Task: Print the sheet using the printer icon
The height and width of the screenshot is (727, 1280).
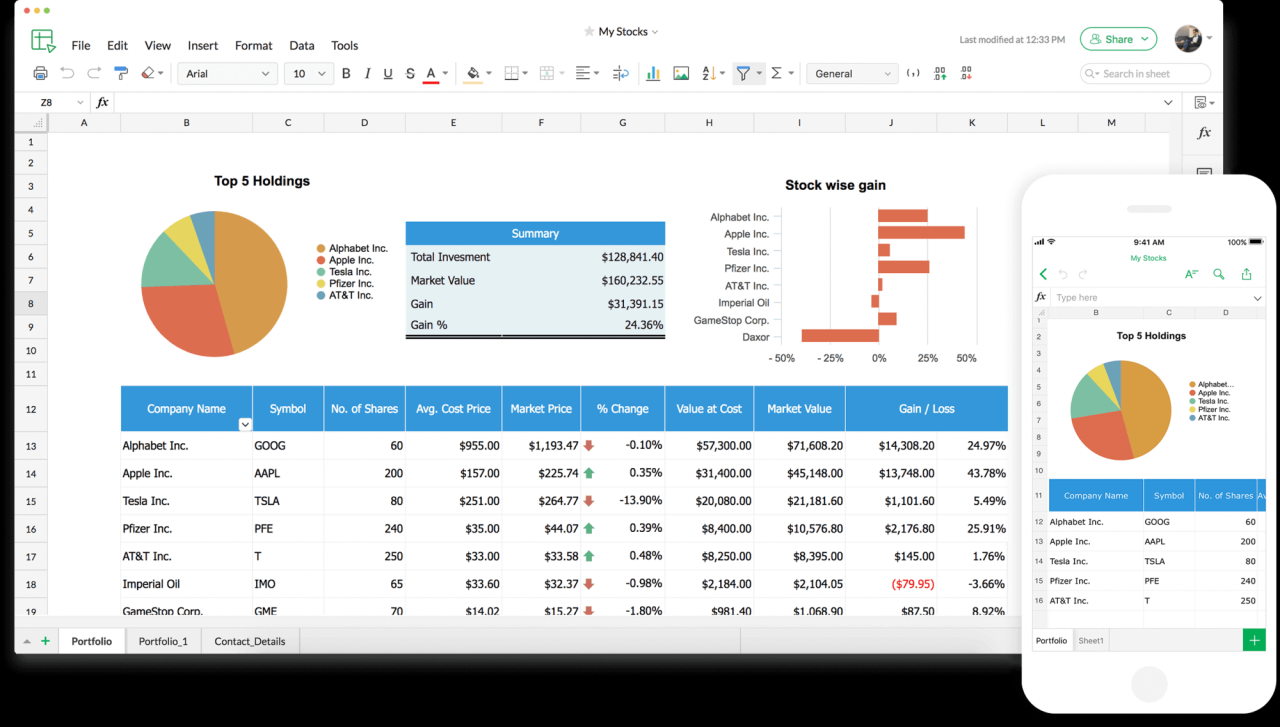Action: point(39,73)
